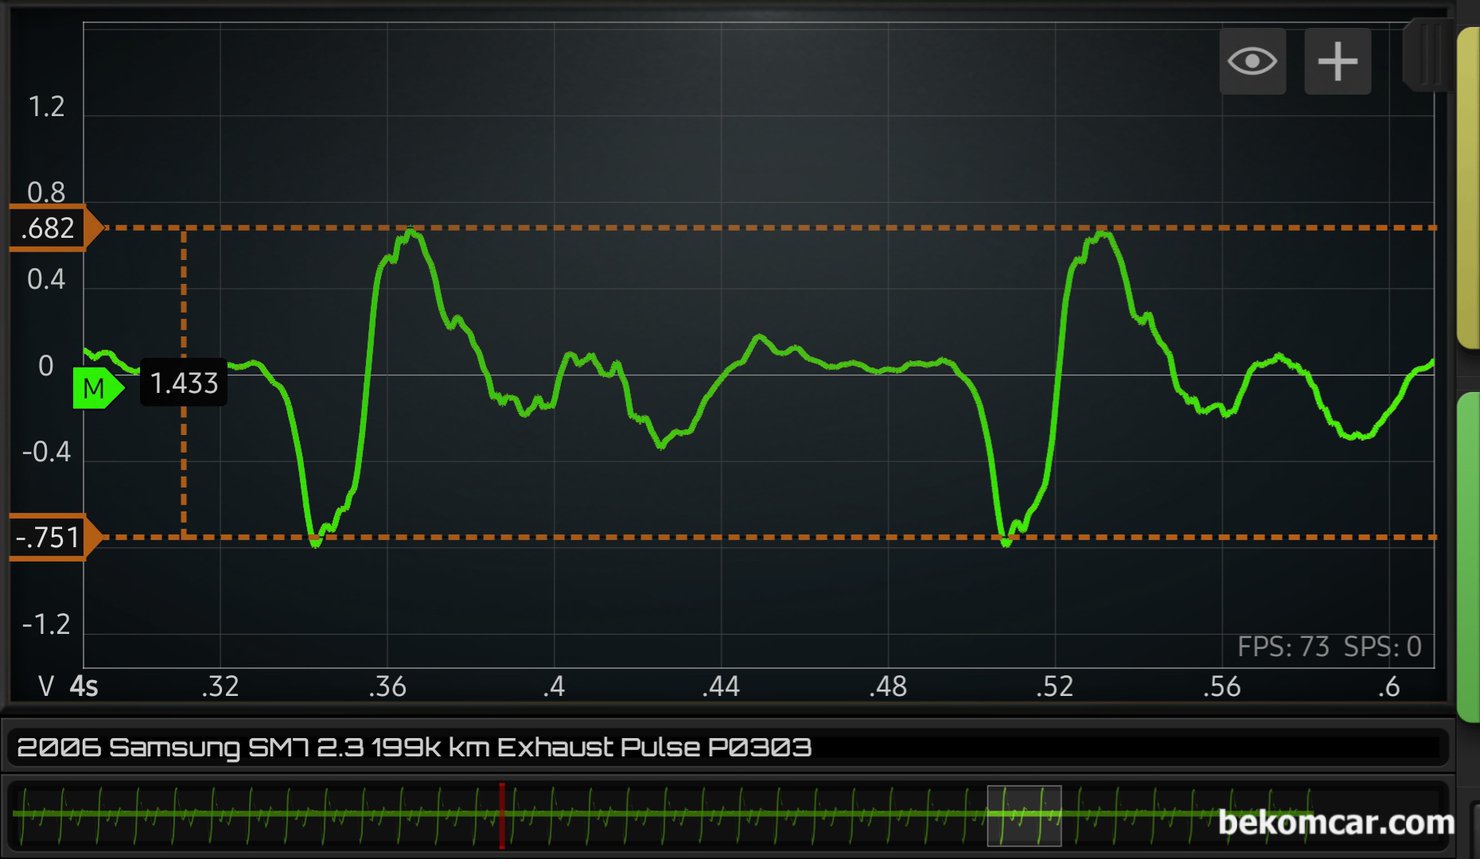Click the 4s time label
The width and height of the screenshot is (1480, 859).
(x=84, y=686)
